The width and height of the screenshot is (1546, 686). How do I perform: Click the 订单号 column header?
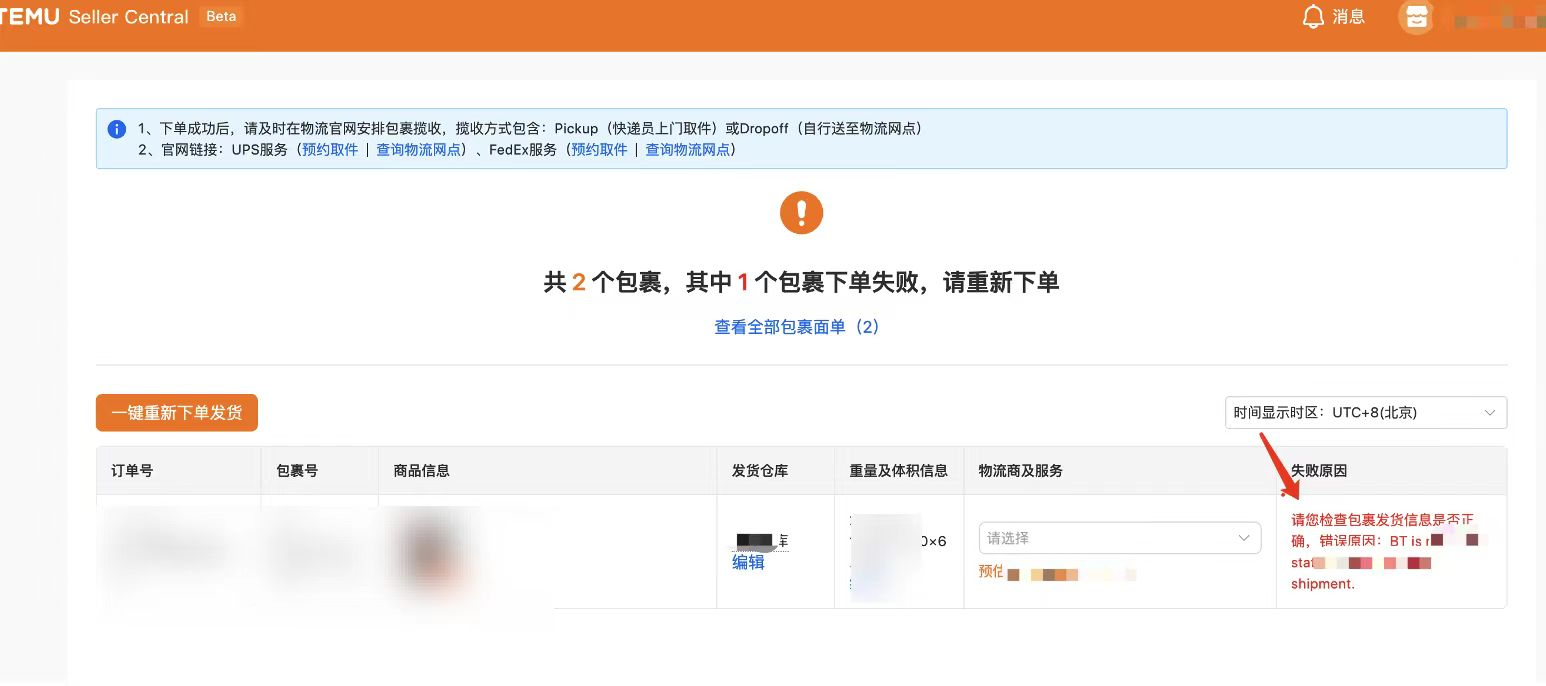132,470
